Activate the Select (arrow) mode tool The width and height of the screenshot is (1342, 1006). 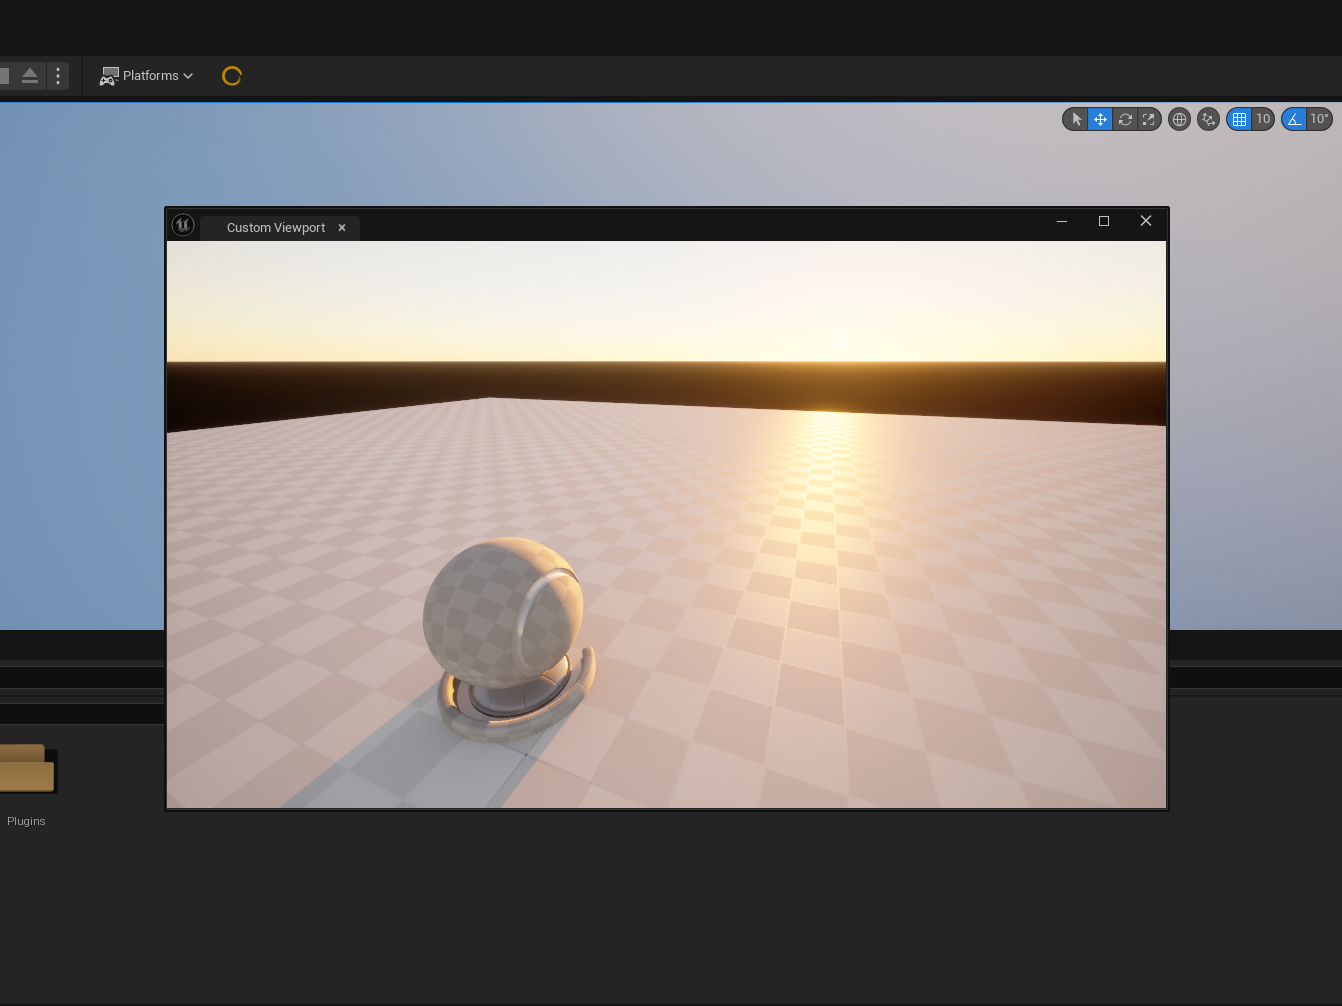point(1076,119)
